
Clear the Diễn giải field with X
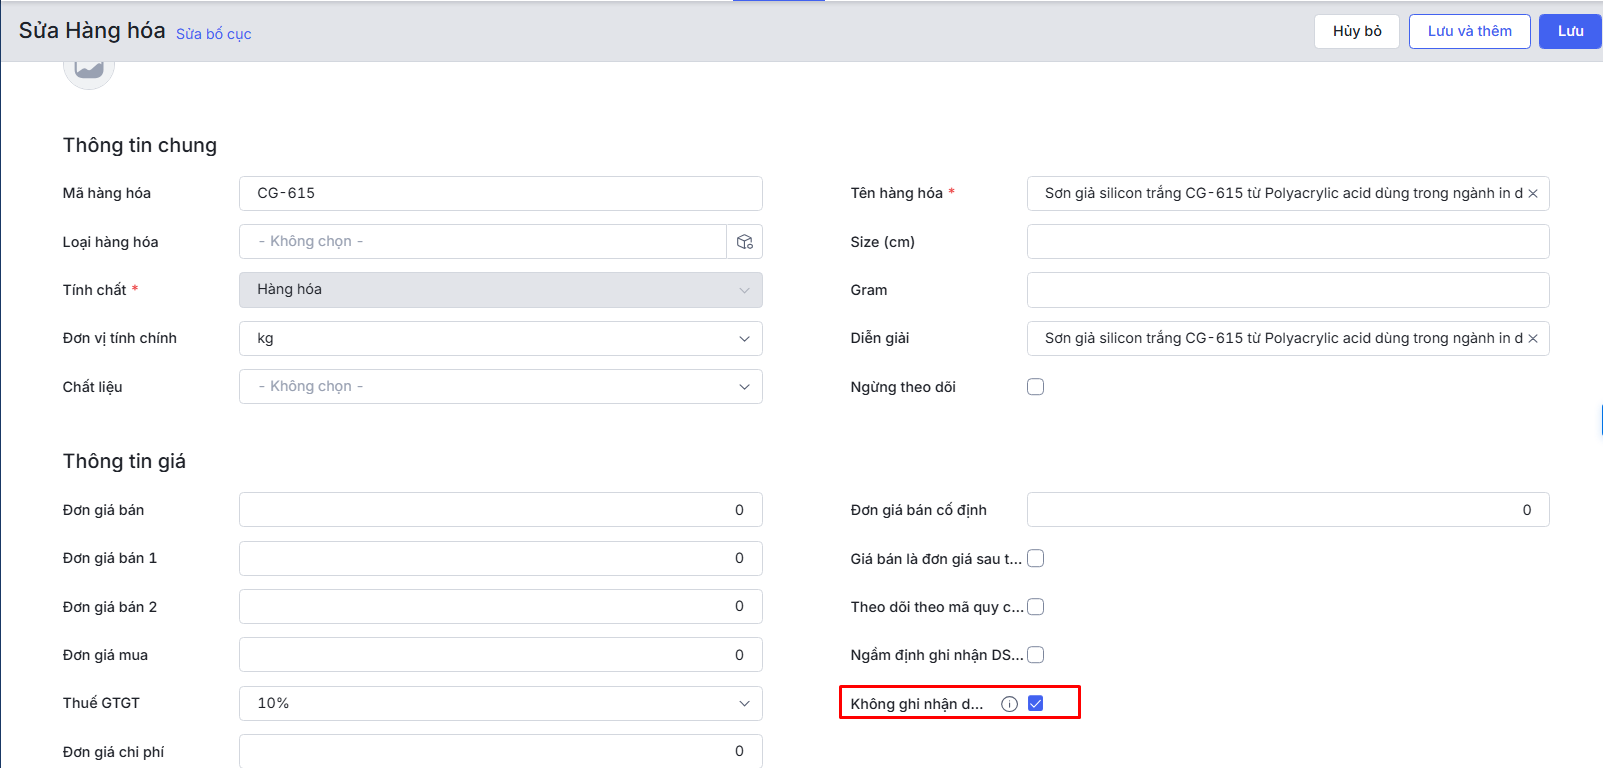[x=1532, y=339]
